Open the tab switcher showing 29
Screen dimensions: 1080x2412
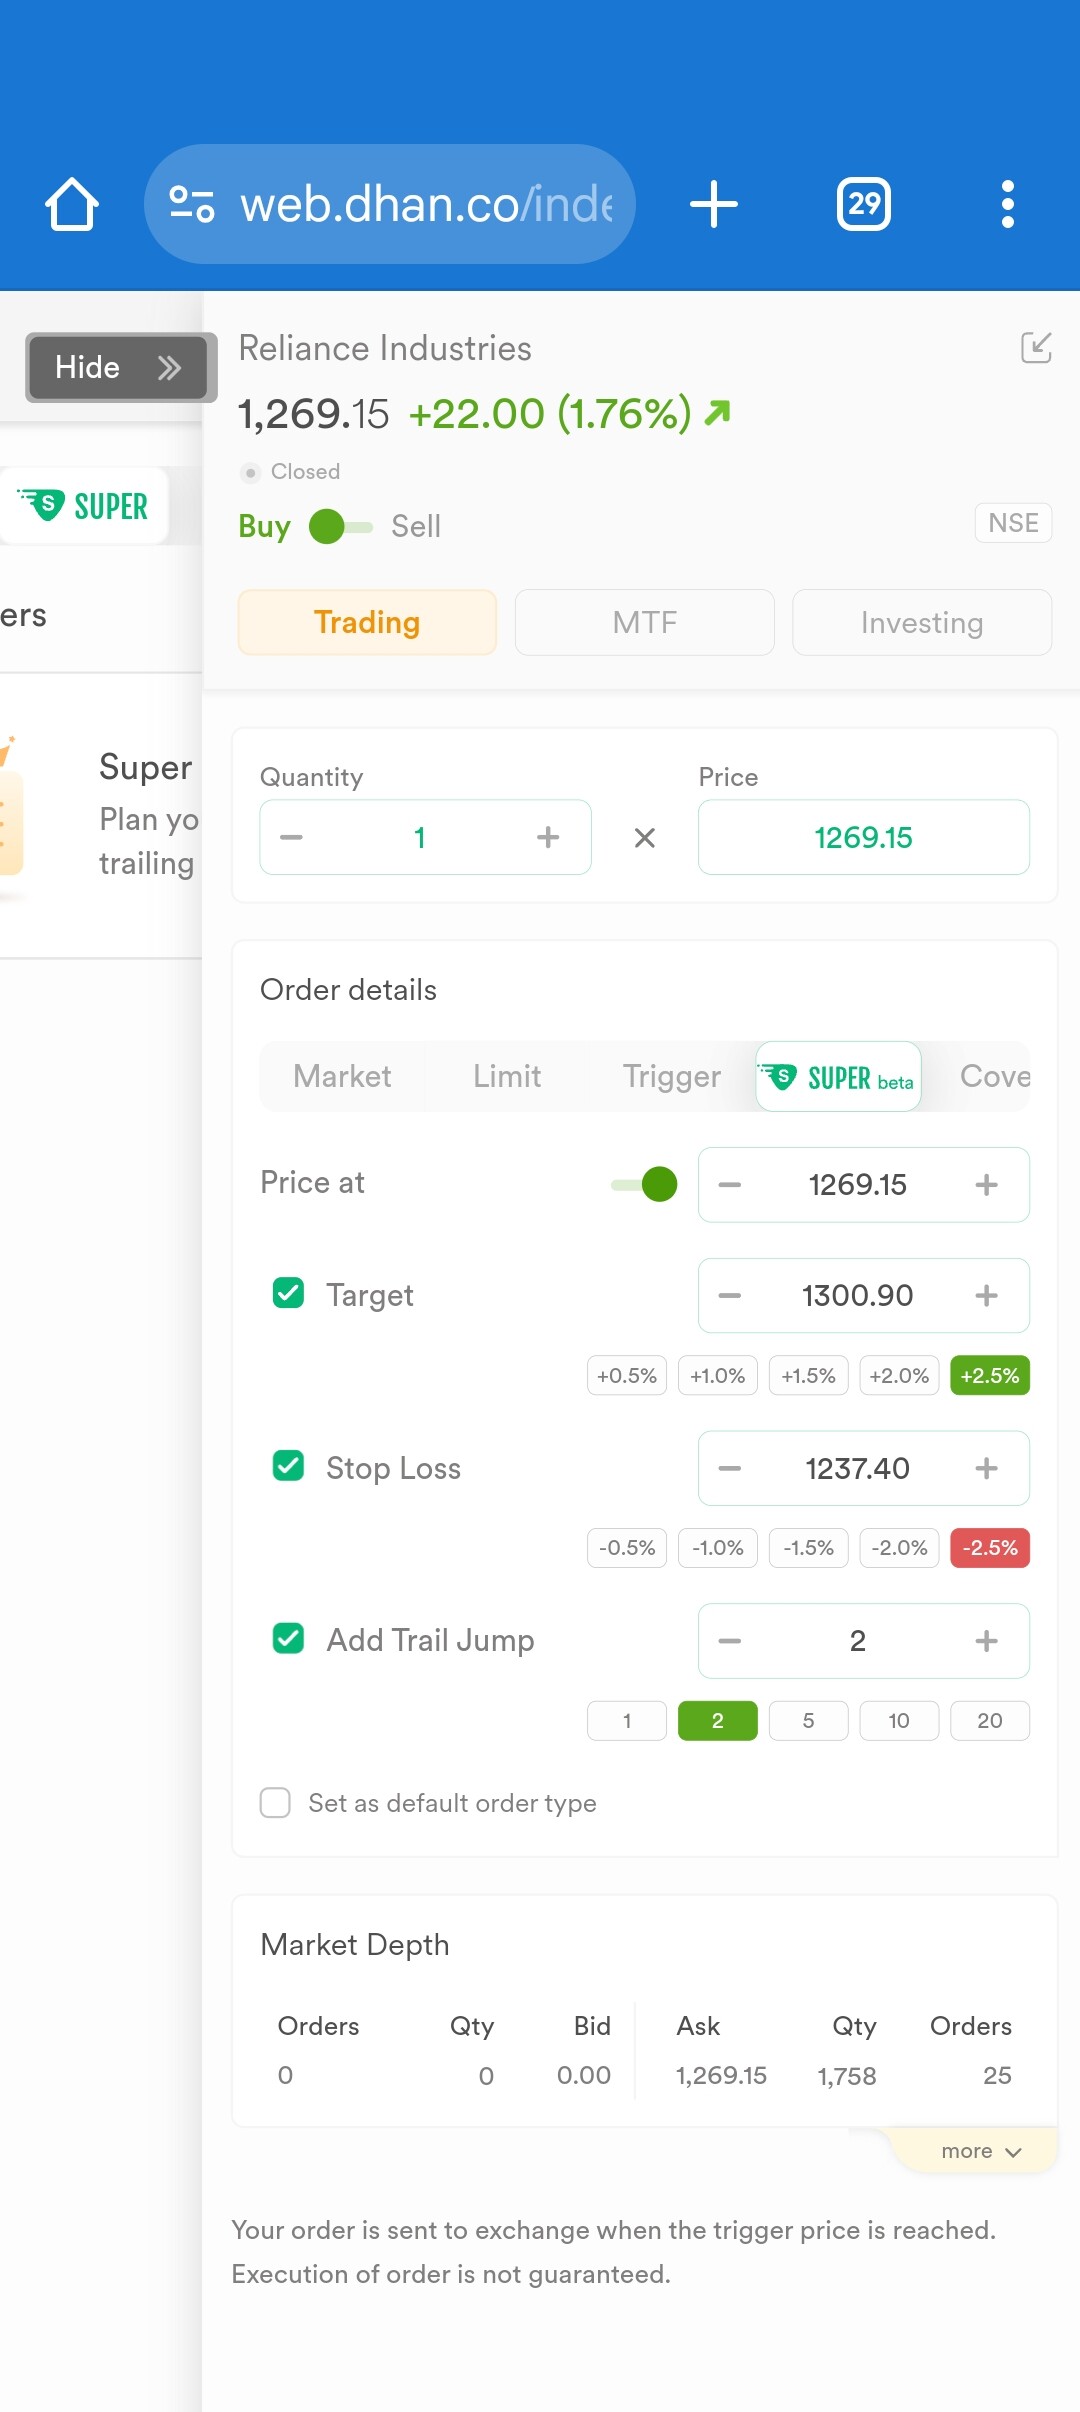pyautogui.click(x=864, y=204)
